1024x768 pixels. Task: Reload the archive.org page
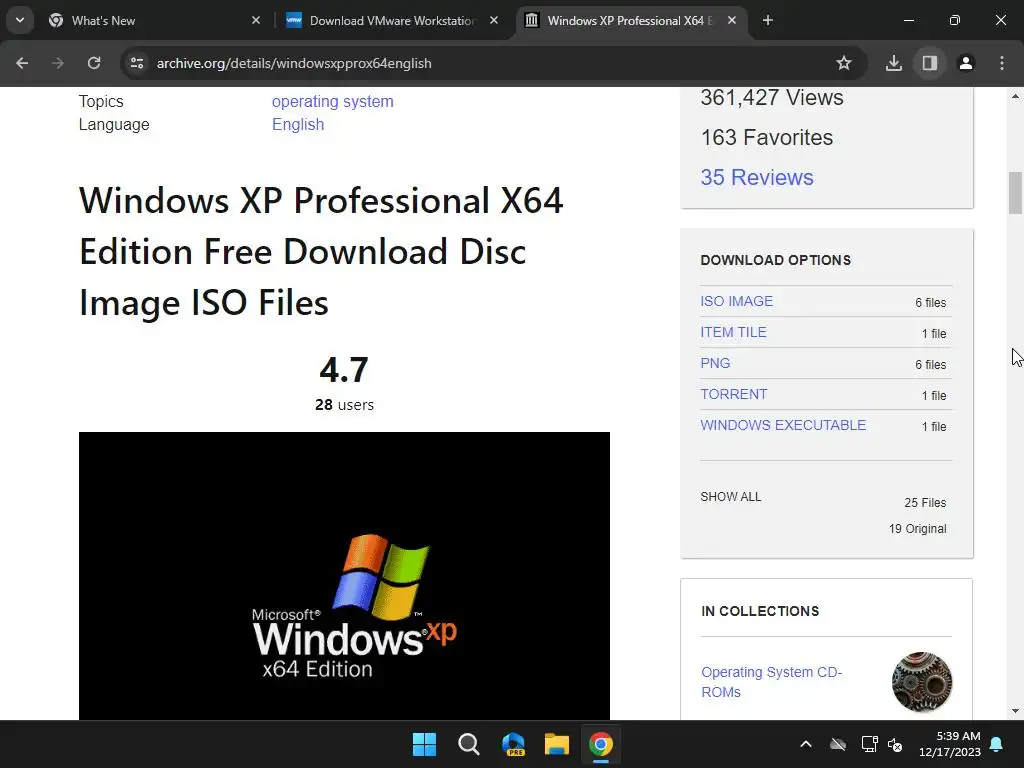(94, 63)
